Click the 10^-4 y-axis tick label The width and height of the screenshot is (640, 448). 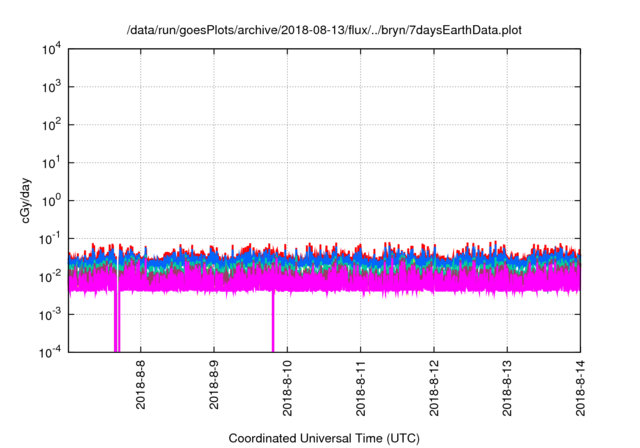coord(51,352)
